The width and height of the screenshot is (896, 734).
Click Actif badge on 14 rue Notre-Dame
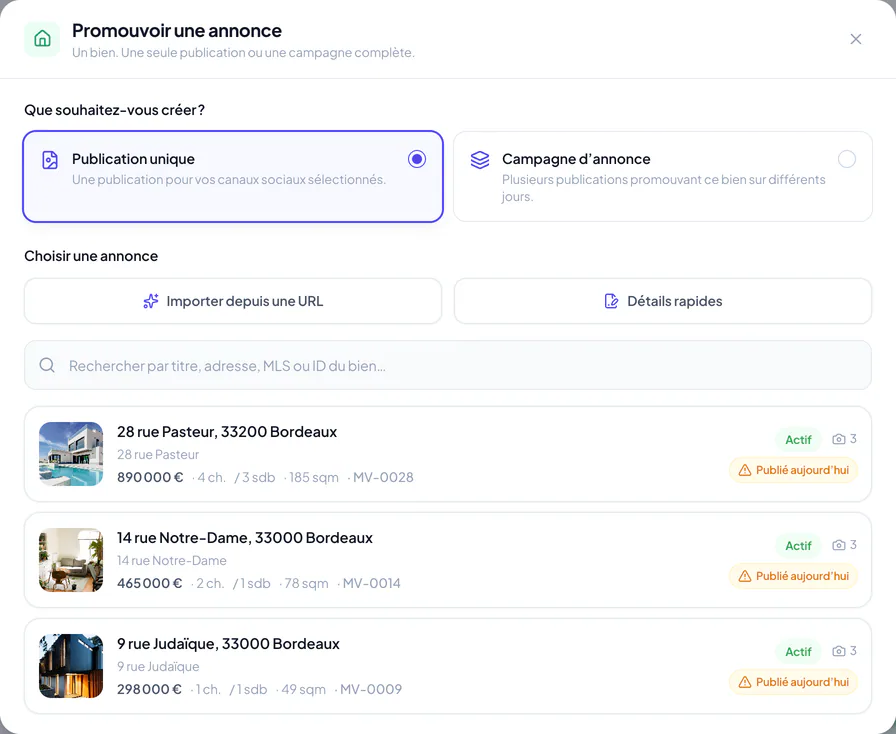(x=798, y=546)
